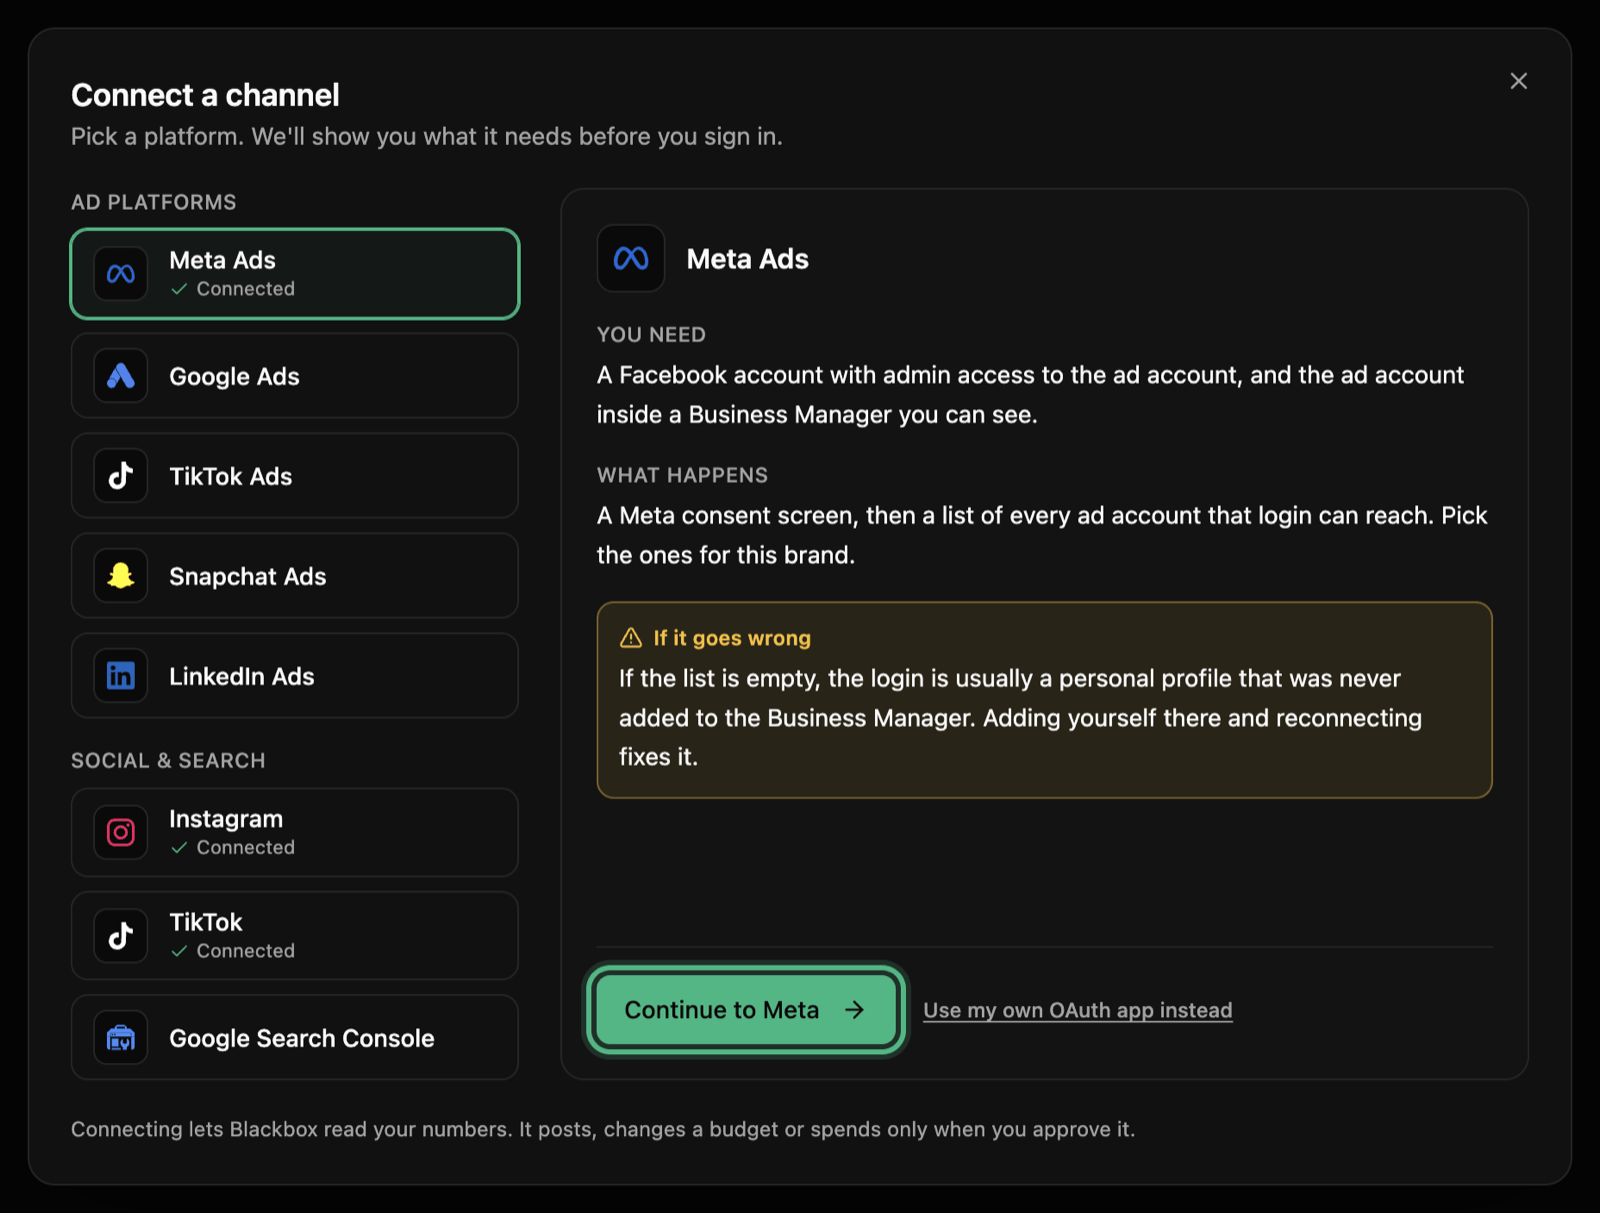Screen dimensions: 1600x1213
Task: Open the LinkedIn Ads logo icon
Action: point(121,676)
